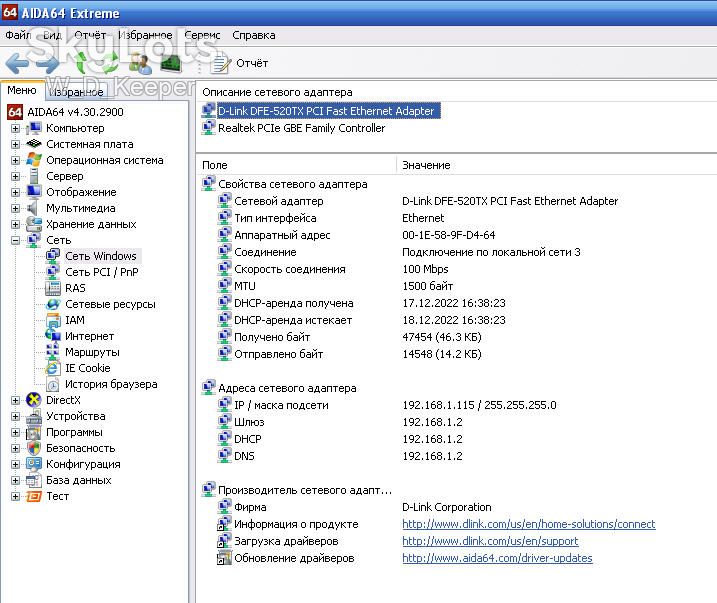
Task: Collapse the Сеть tree node
Action: (x=15, y=240)
